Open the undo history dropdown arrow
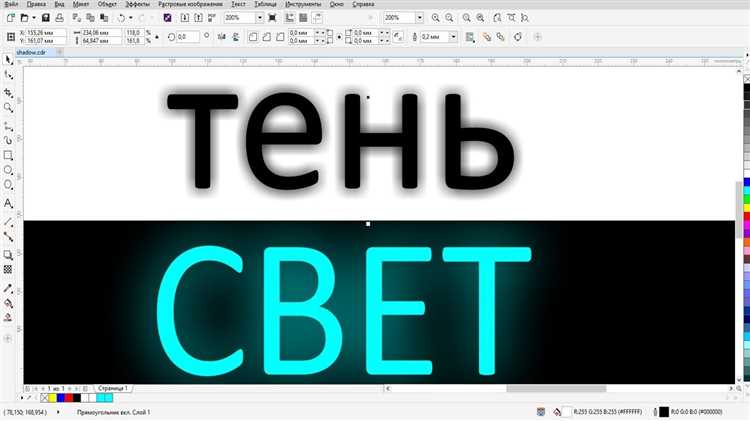Viewport: 750px width, 421px height. click(131, 18)
